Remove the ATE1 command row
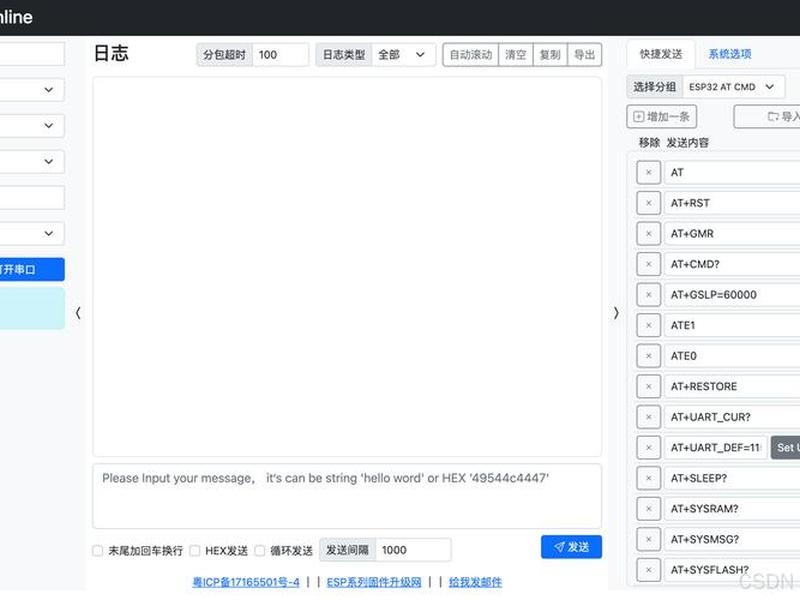 pyautogui.click(x=648, y=326)
